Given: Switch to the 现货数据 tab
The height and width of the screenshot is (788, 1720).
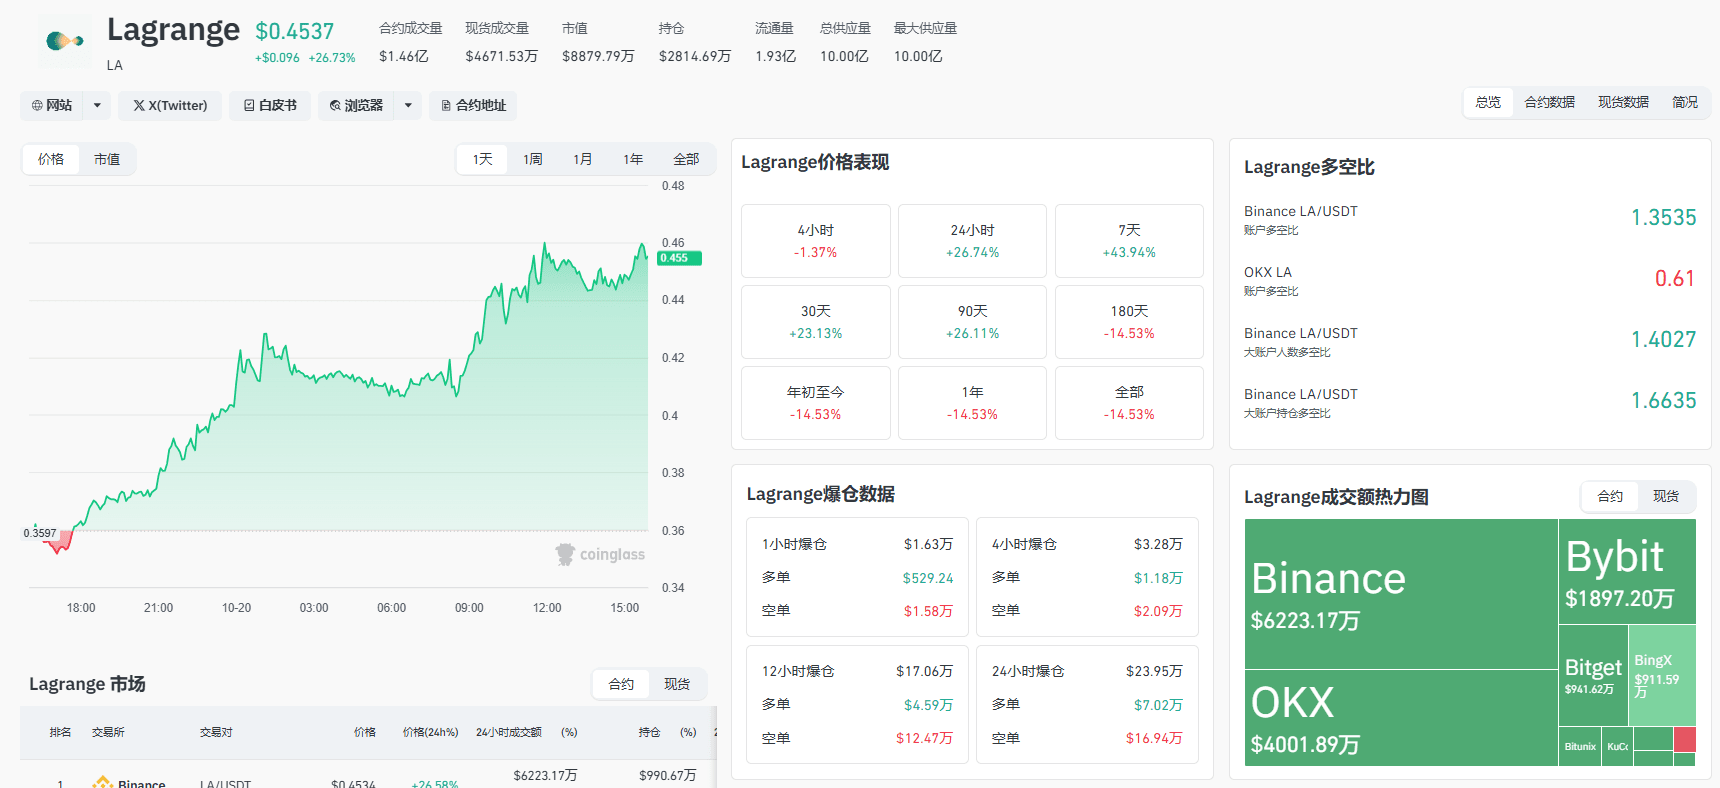Looking at the screenshot, I should 1623,102.
